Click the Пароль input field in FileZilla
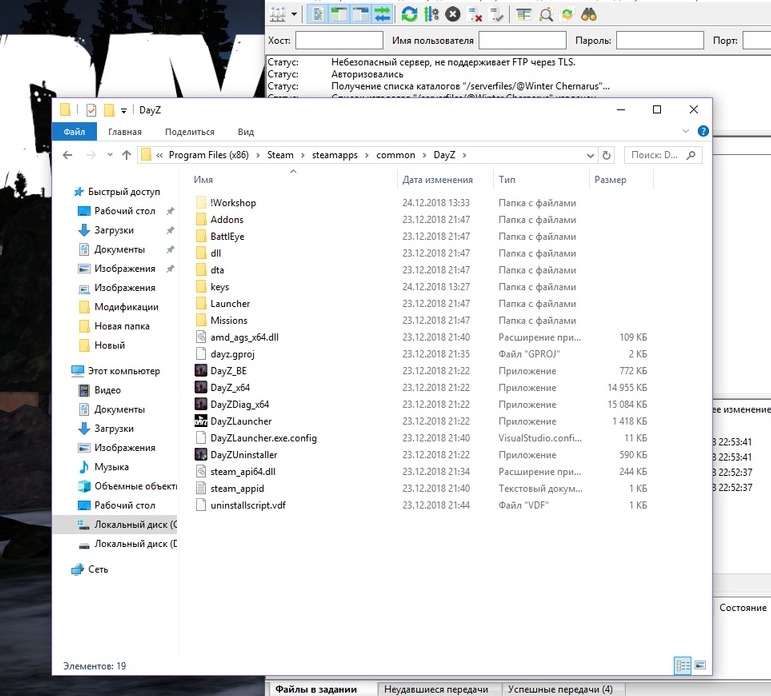 (659, 40)
